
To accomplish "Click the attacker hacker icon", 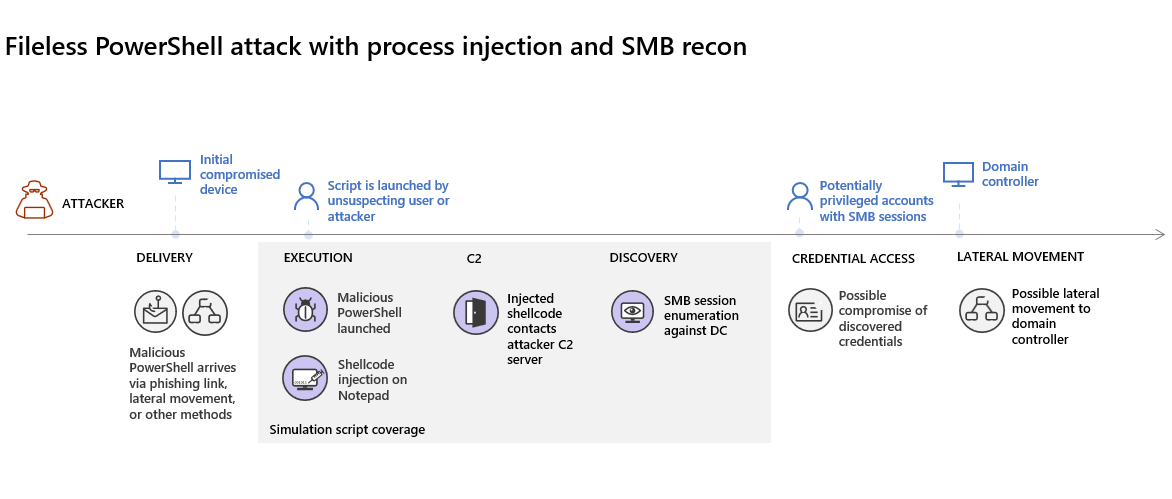I will [x=34, y=199].
